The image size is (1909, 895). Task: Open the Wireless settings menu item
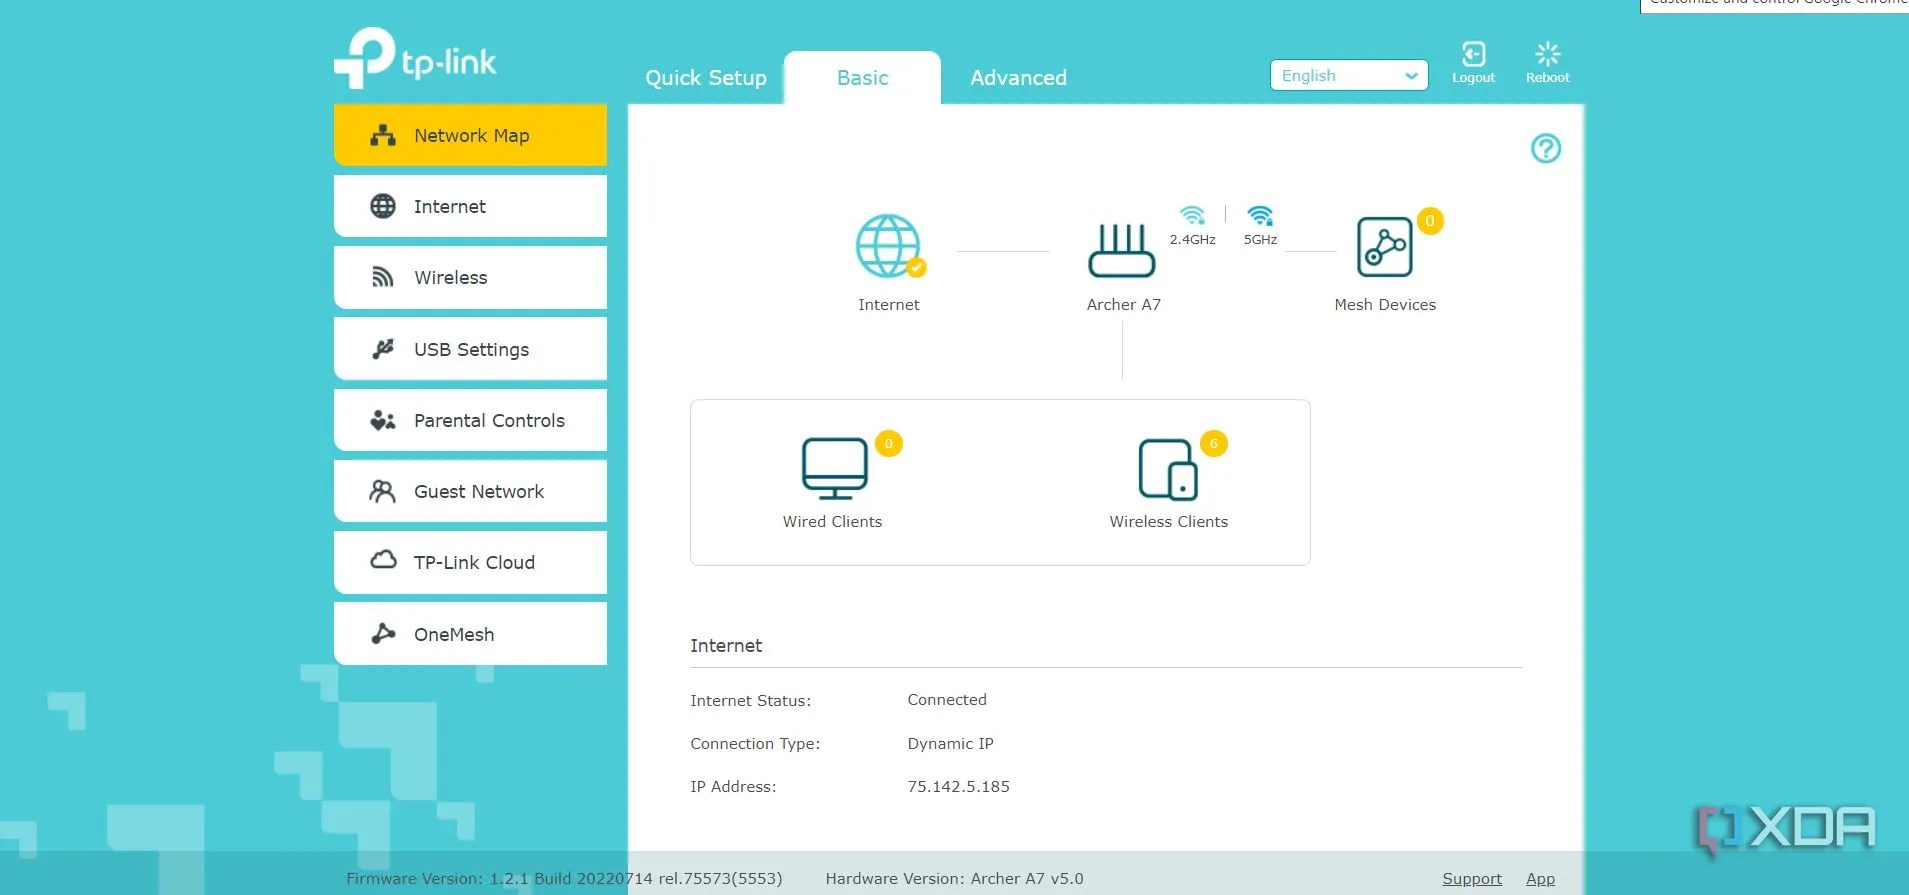coord(470,277)
